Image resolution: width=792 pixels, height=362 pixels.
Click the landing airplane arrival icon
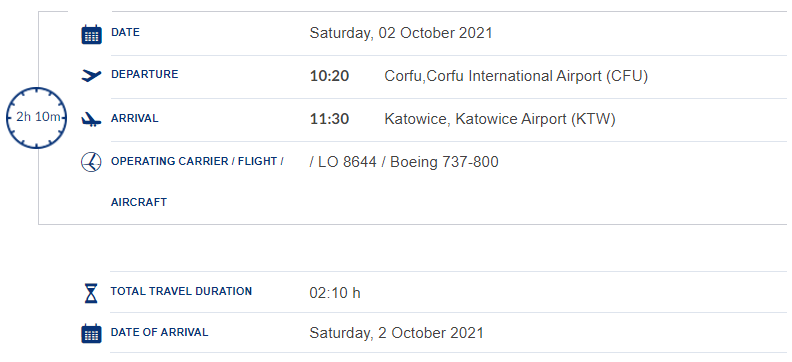pyautogui.click(x=91, y=120)
